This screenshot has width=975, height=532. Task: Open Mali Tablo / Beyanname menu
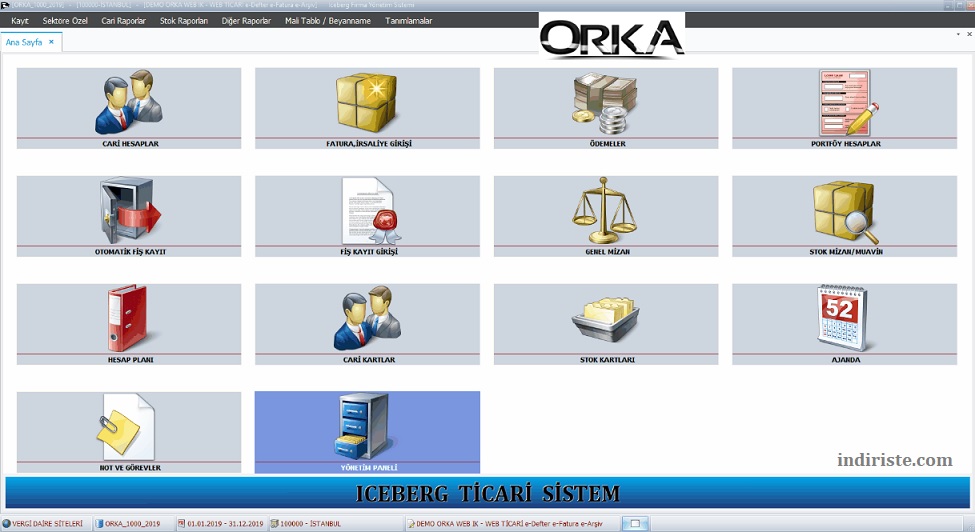[x=328, y=21]
